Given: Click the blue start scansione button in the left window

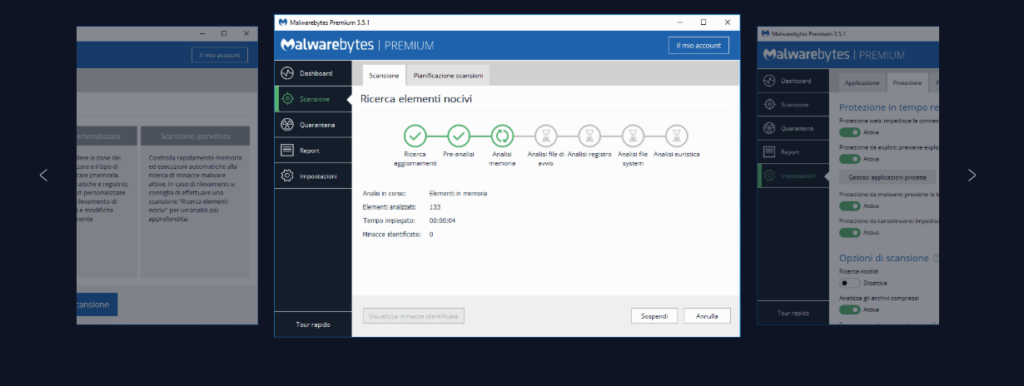Looking at the screenshot, I should click(x=97, y=304).
